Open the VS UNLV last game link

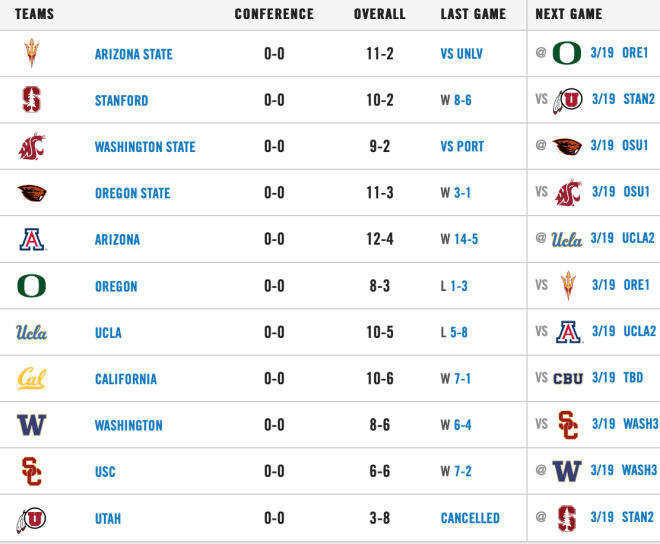pos(462,54)
